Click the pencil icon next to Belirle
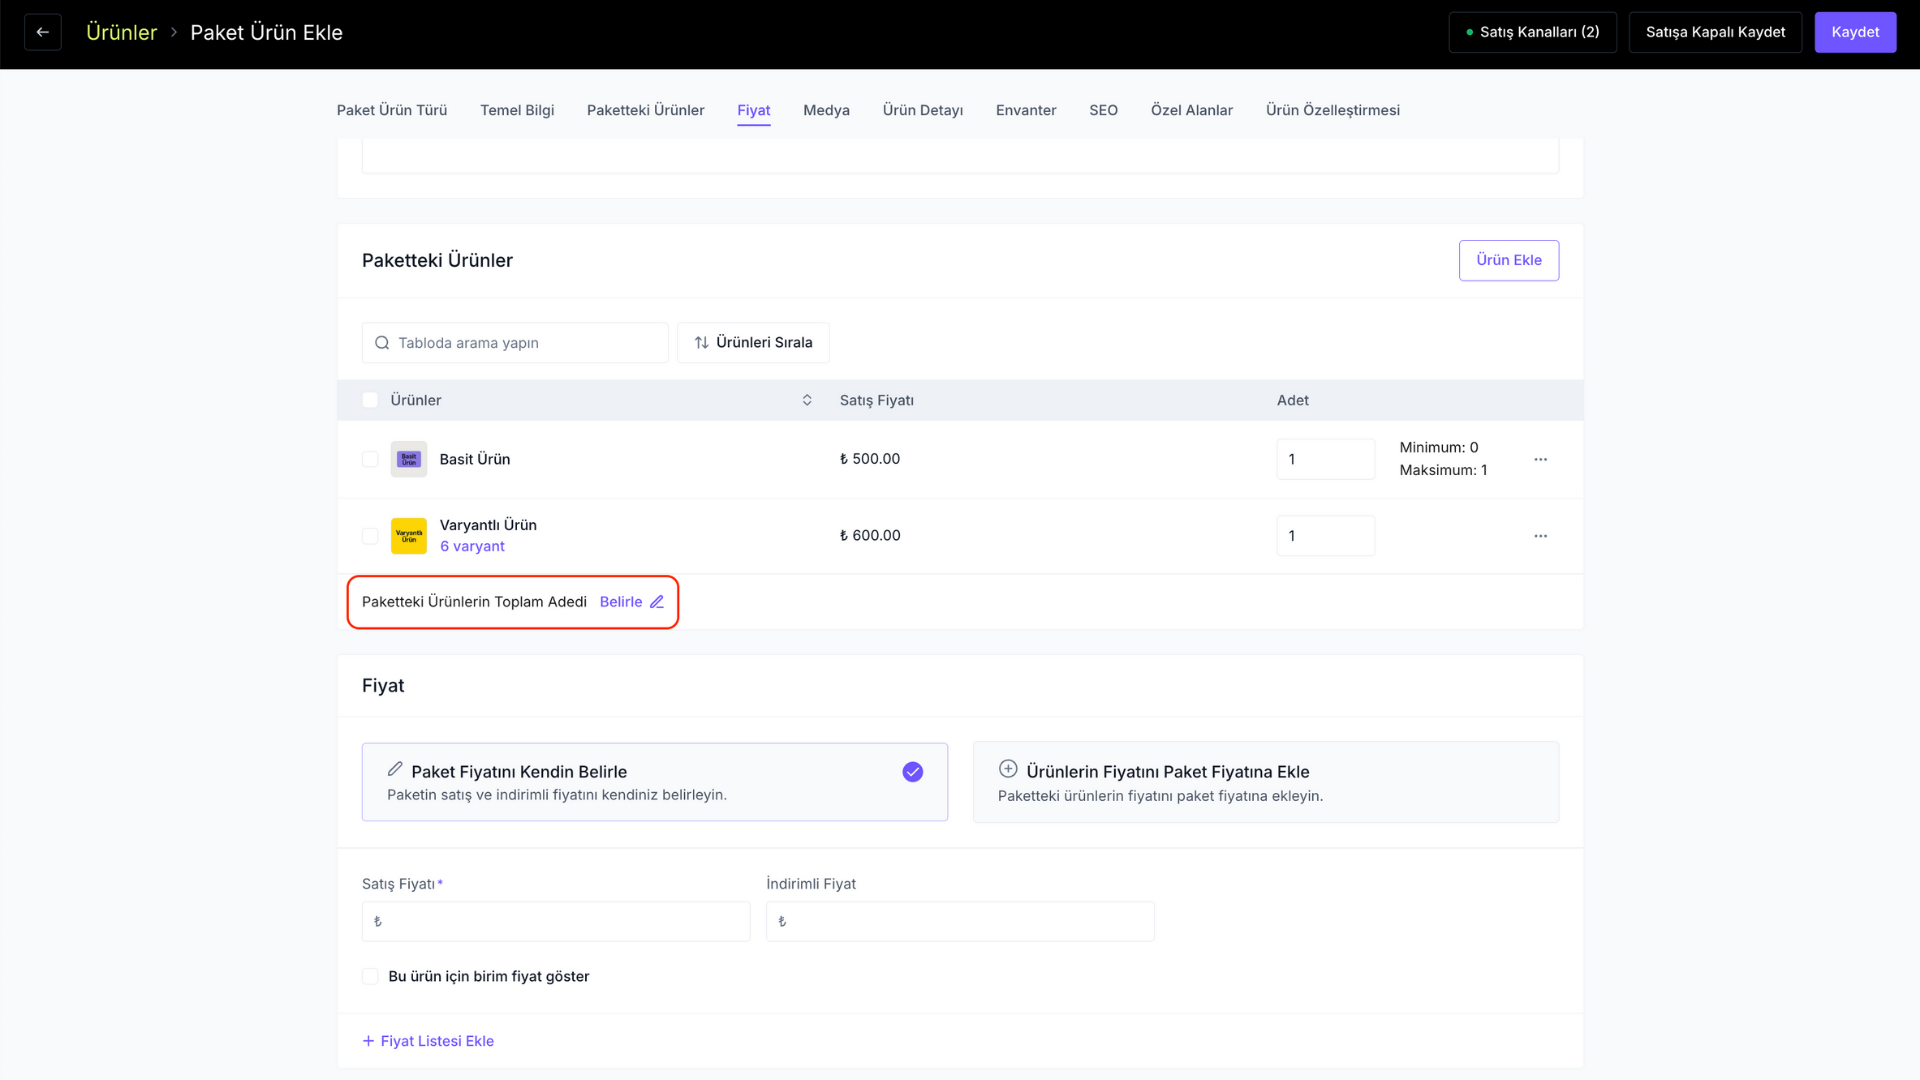1920x1080 pixels. click(657, 602)
